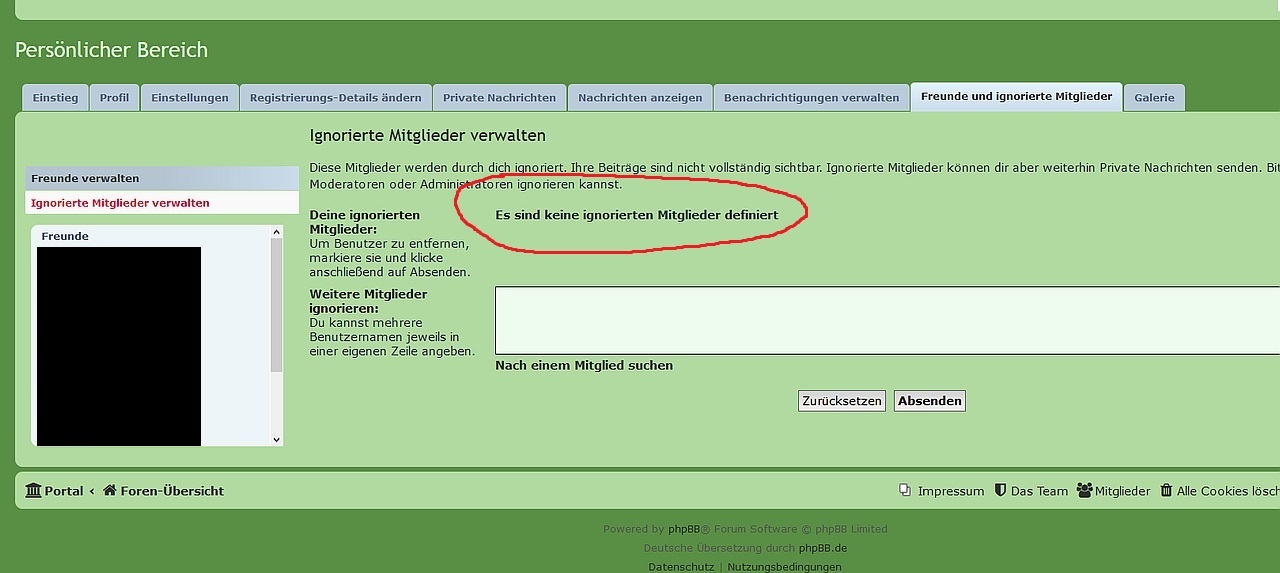This screenshot has height=573, width=1280.
Task: Select Freunde verwalten in the sidebar
Action: (85, 178)
